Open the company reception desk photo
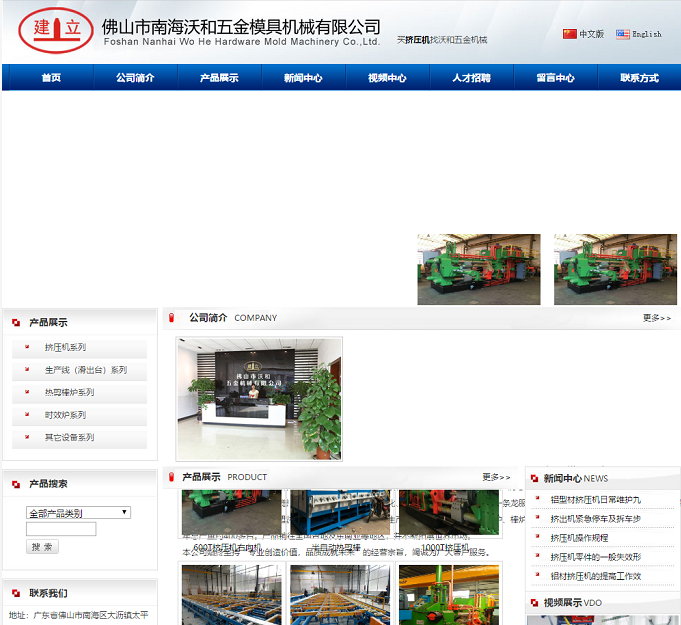 pyautogui.click(x=259, y=398)
